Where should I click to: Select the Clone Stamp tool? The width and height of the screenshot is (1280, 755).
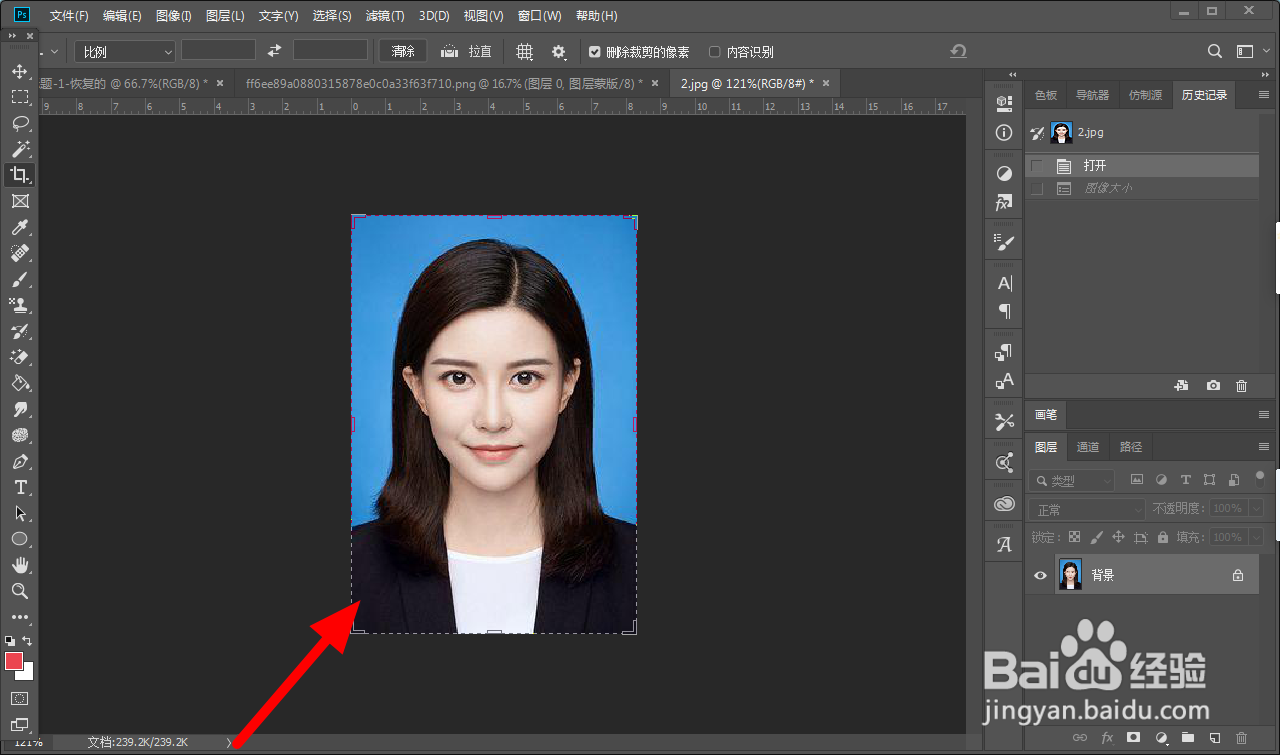[19, 305]
